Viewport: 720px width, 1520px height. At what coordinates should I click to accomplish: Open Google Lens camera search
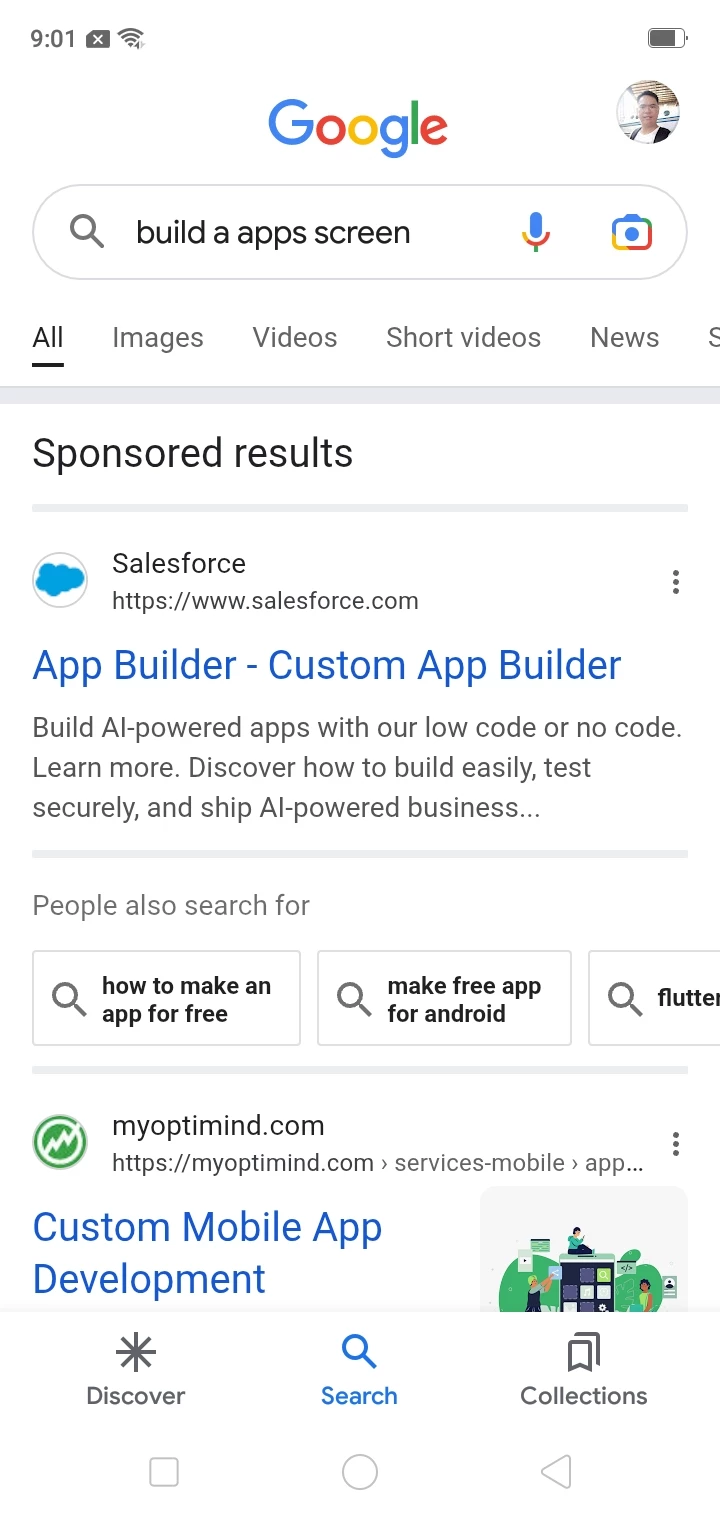[631, 232]
